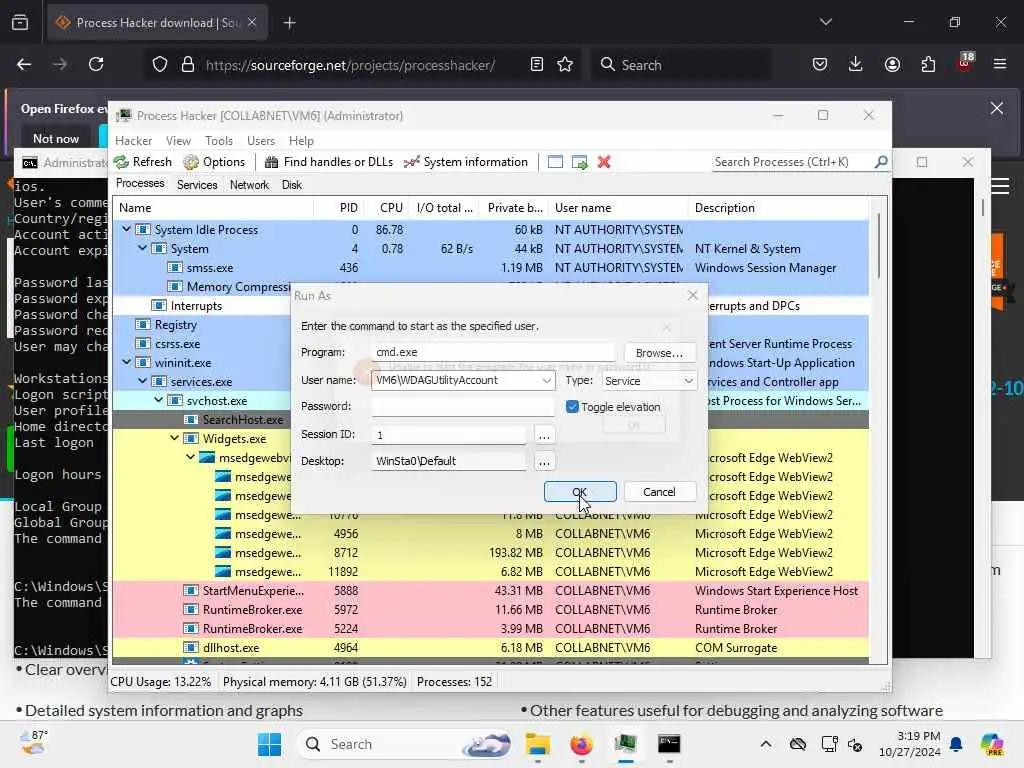Click the tracking protection shield icon
Image resolution: width=1024 pixels, height=768 pixels.
[160, 65]
